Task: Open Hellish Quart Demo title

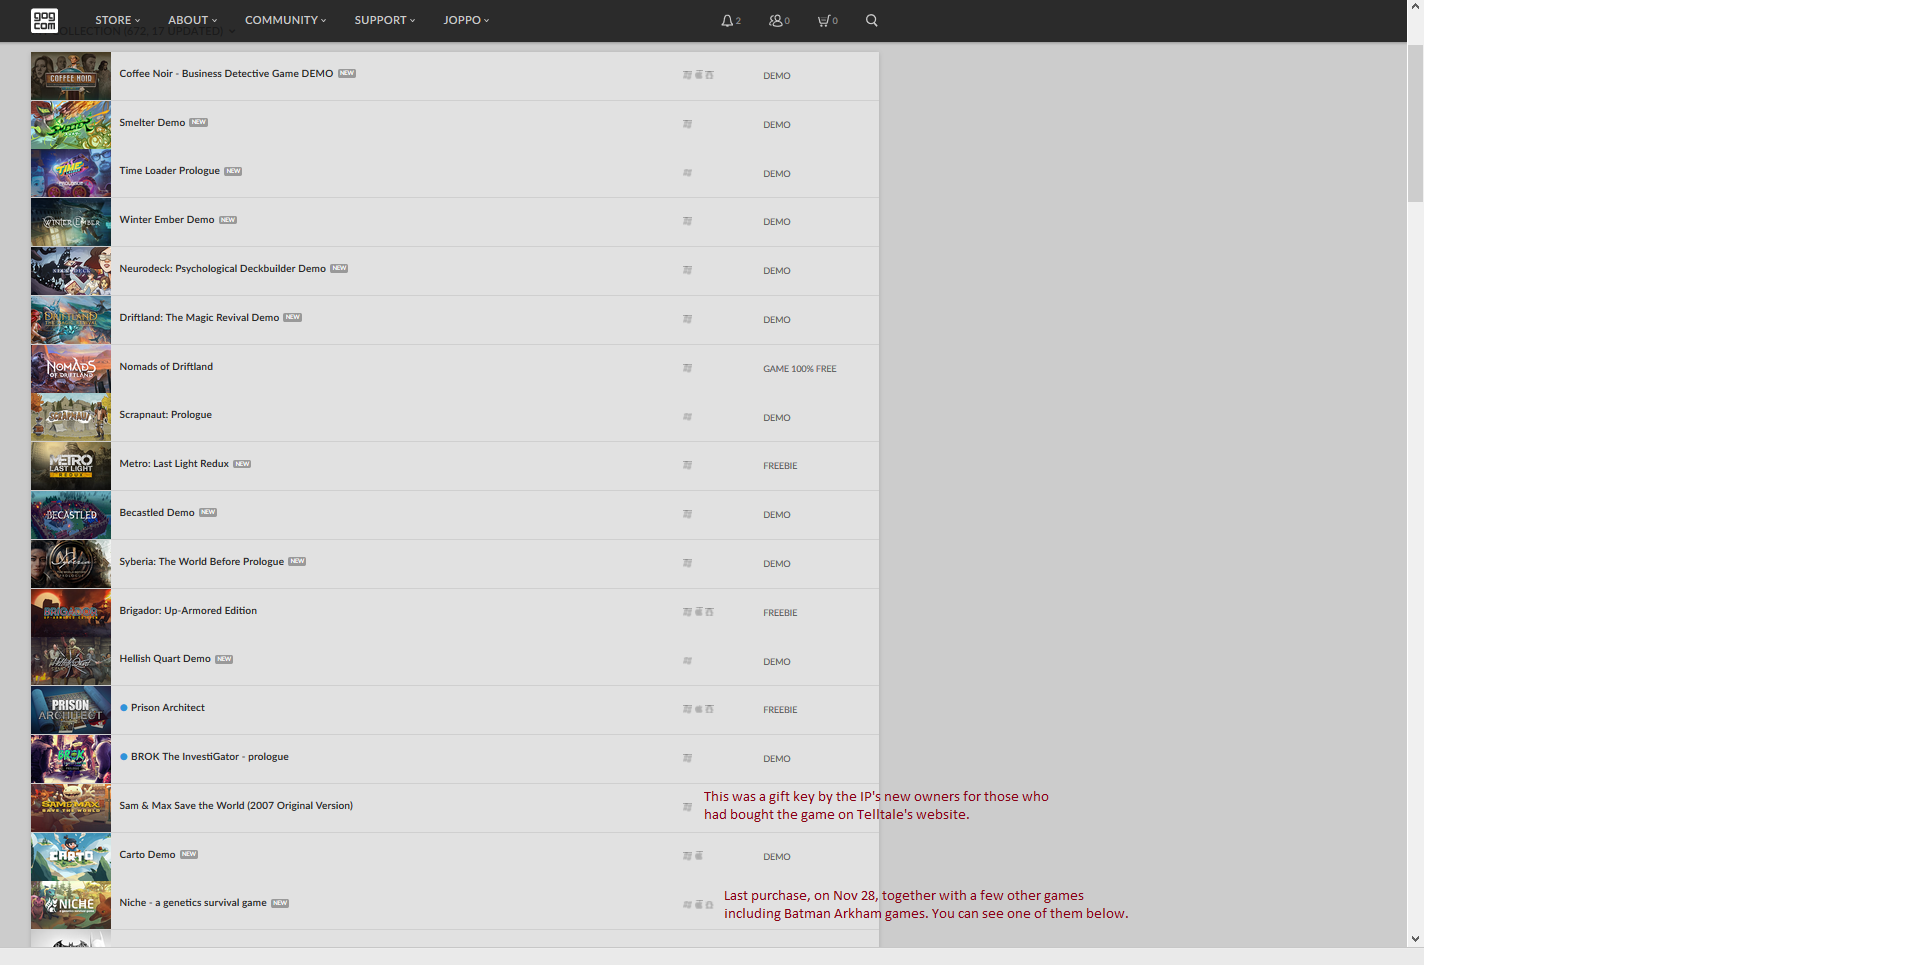Action: 165,659
